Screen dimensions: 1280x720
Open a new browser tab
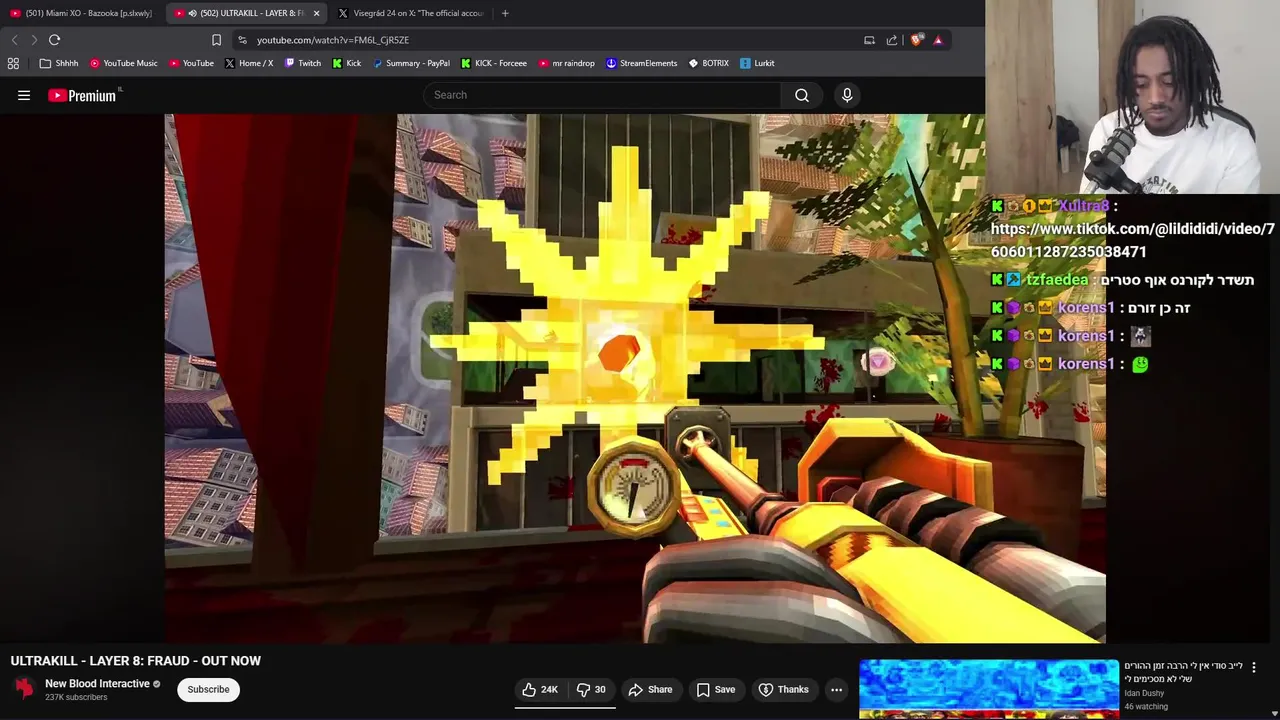(x=505, y=13)
